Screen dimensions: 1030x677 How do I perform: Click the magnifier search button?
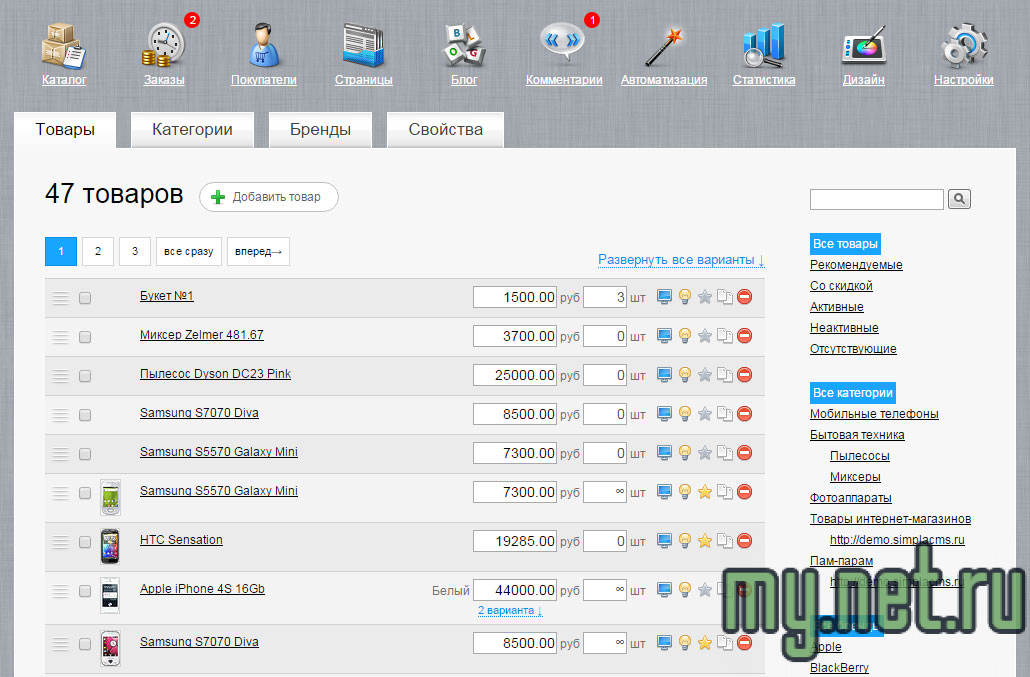959,200
